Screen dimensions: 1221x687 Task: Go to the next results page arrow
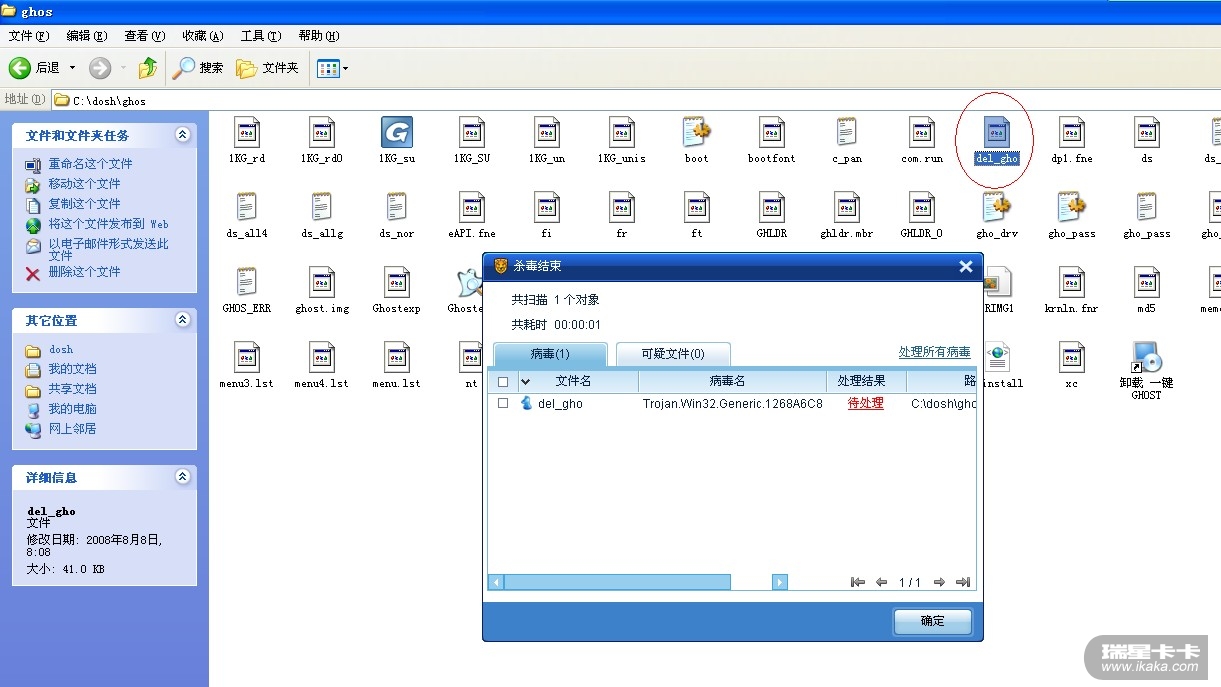tap(939, 582)
